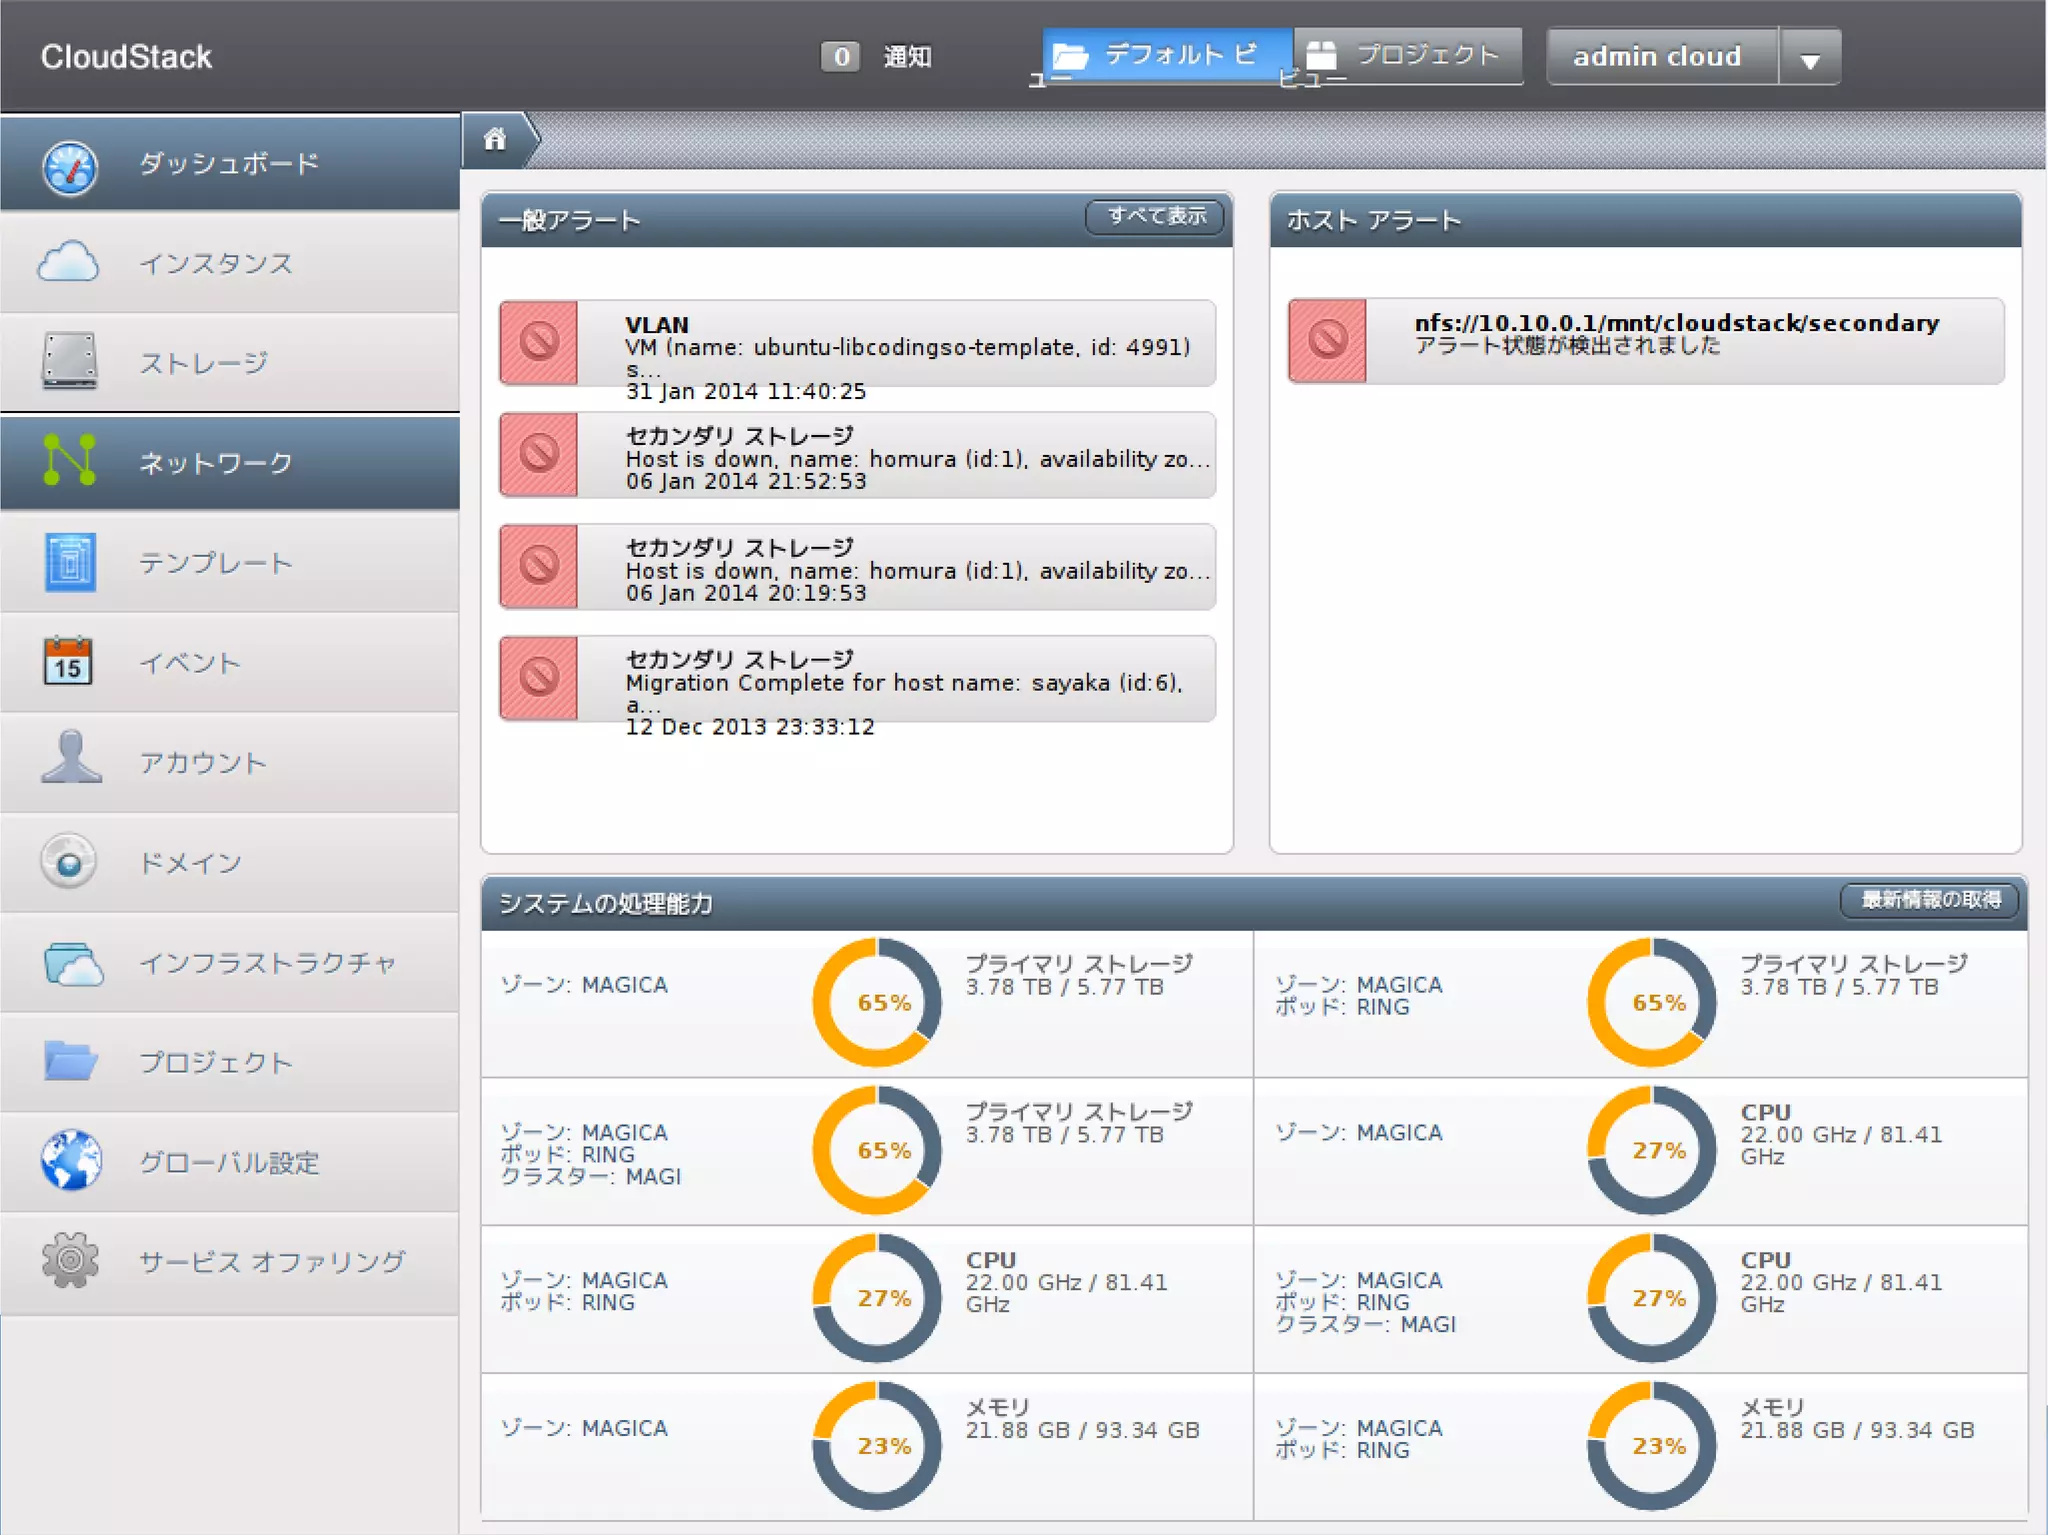Open Service Offerings gear icon
Screen dimensions: 2048x1535
70,1260
